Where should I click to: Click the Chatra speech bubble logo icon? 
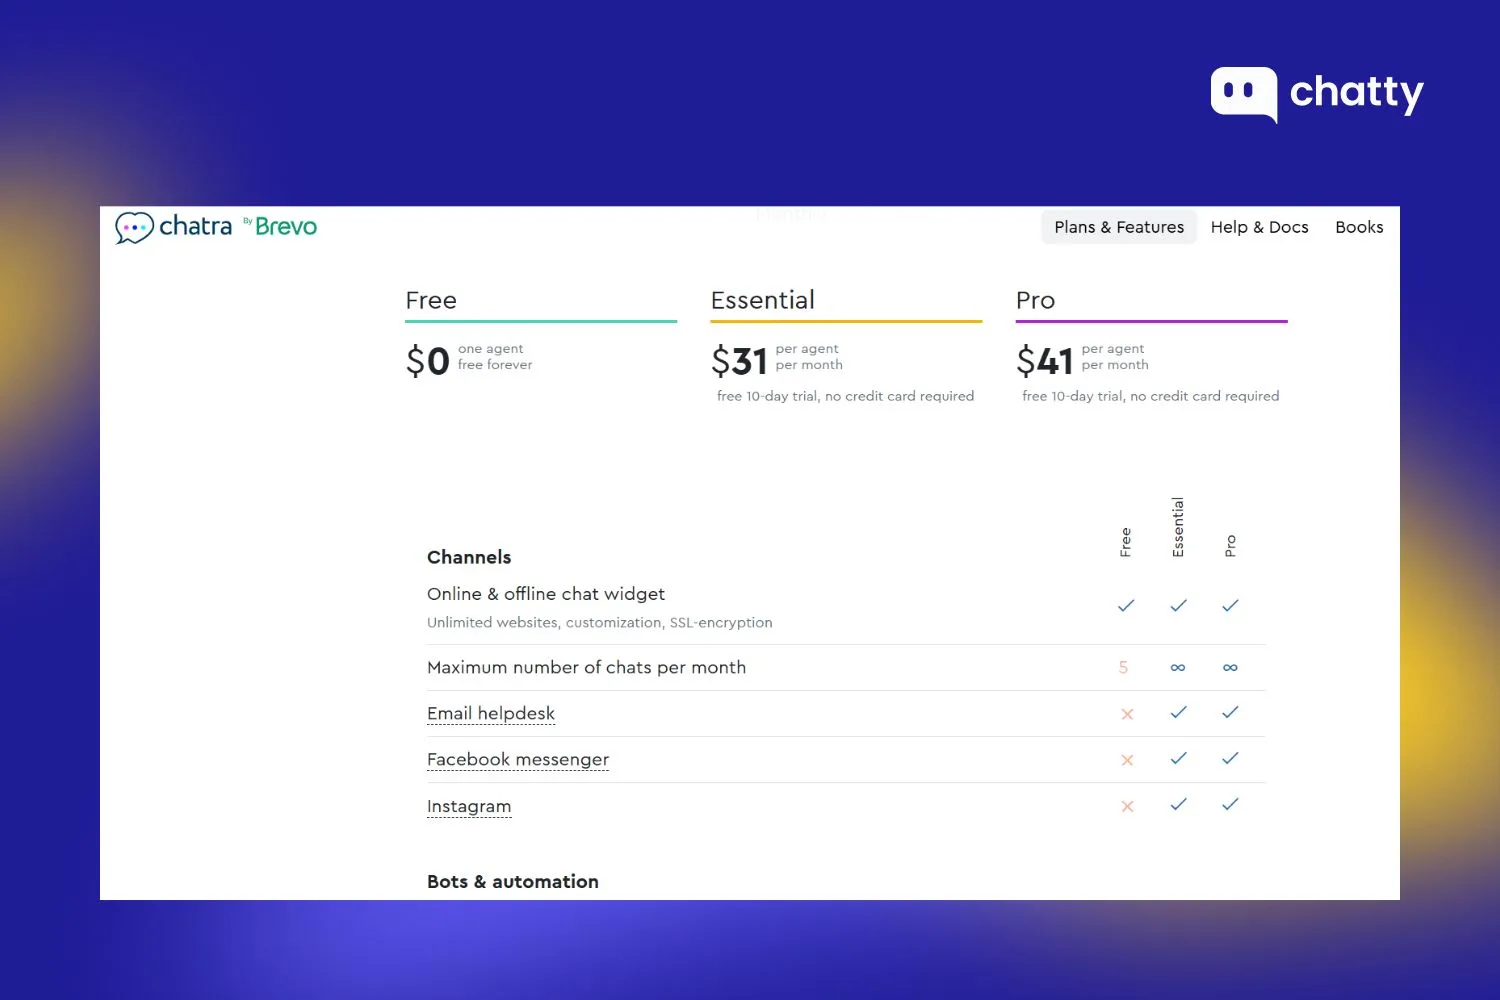coord(134,227)
